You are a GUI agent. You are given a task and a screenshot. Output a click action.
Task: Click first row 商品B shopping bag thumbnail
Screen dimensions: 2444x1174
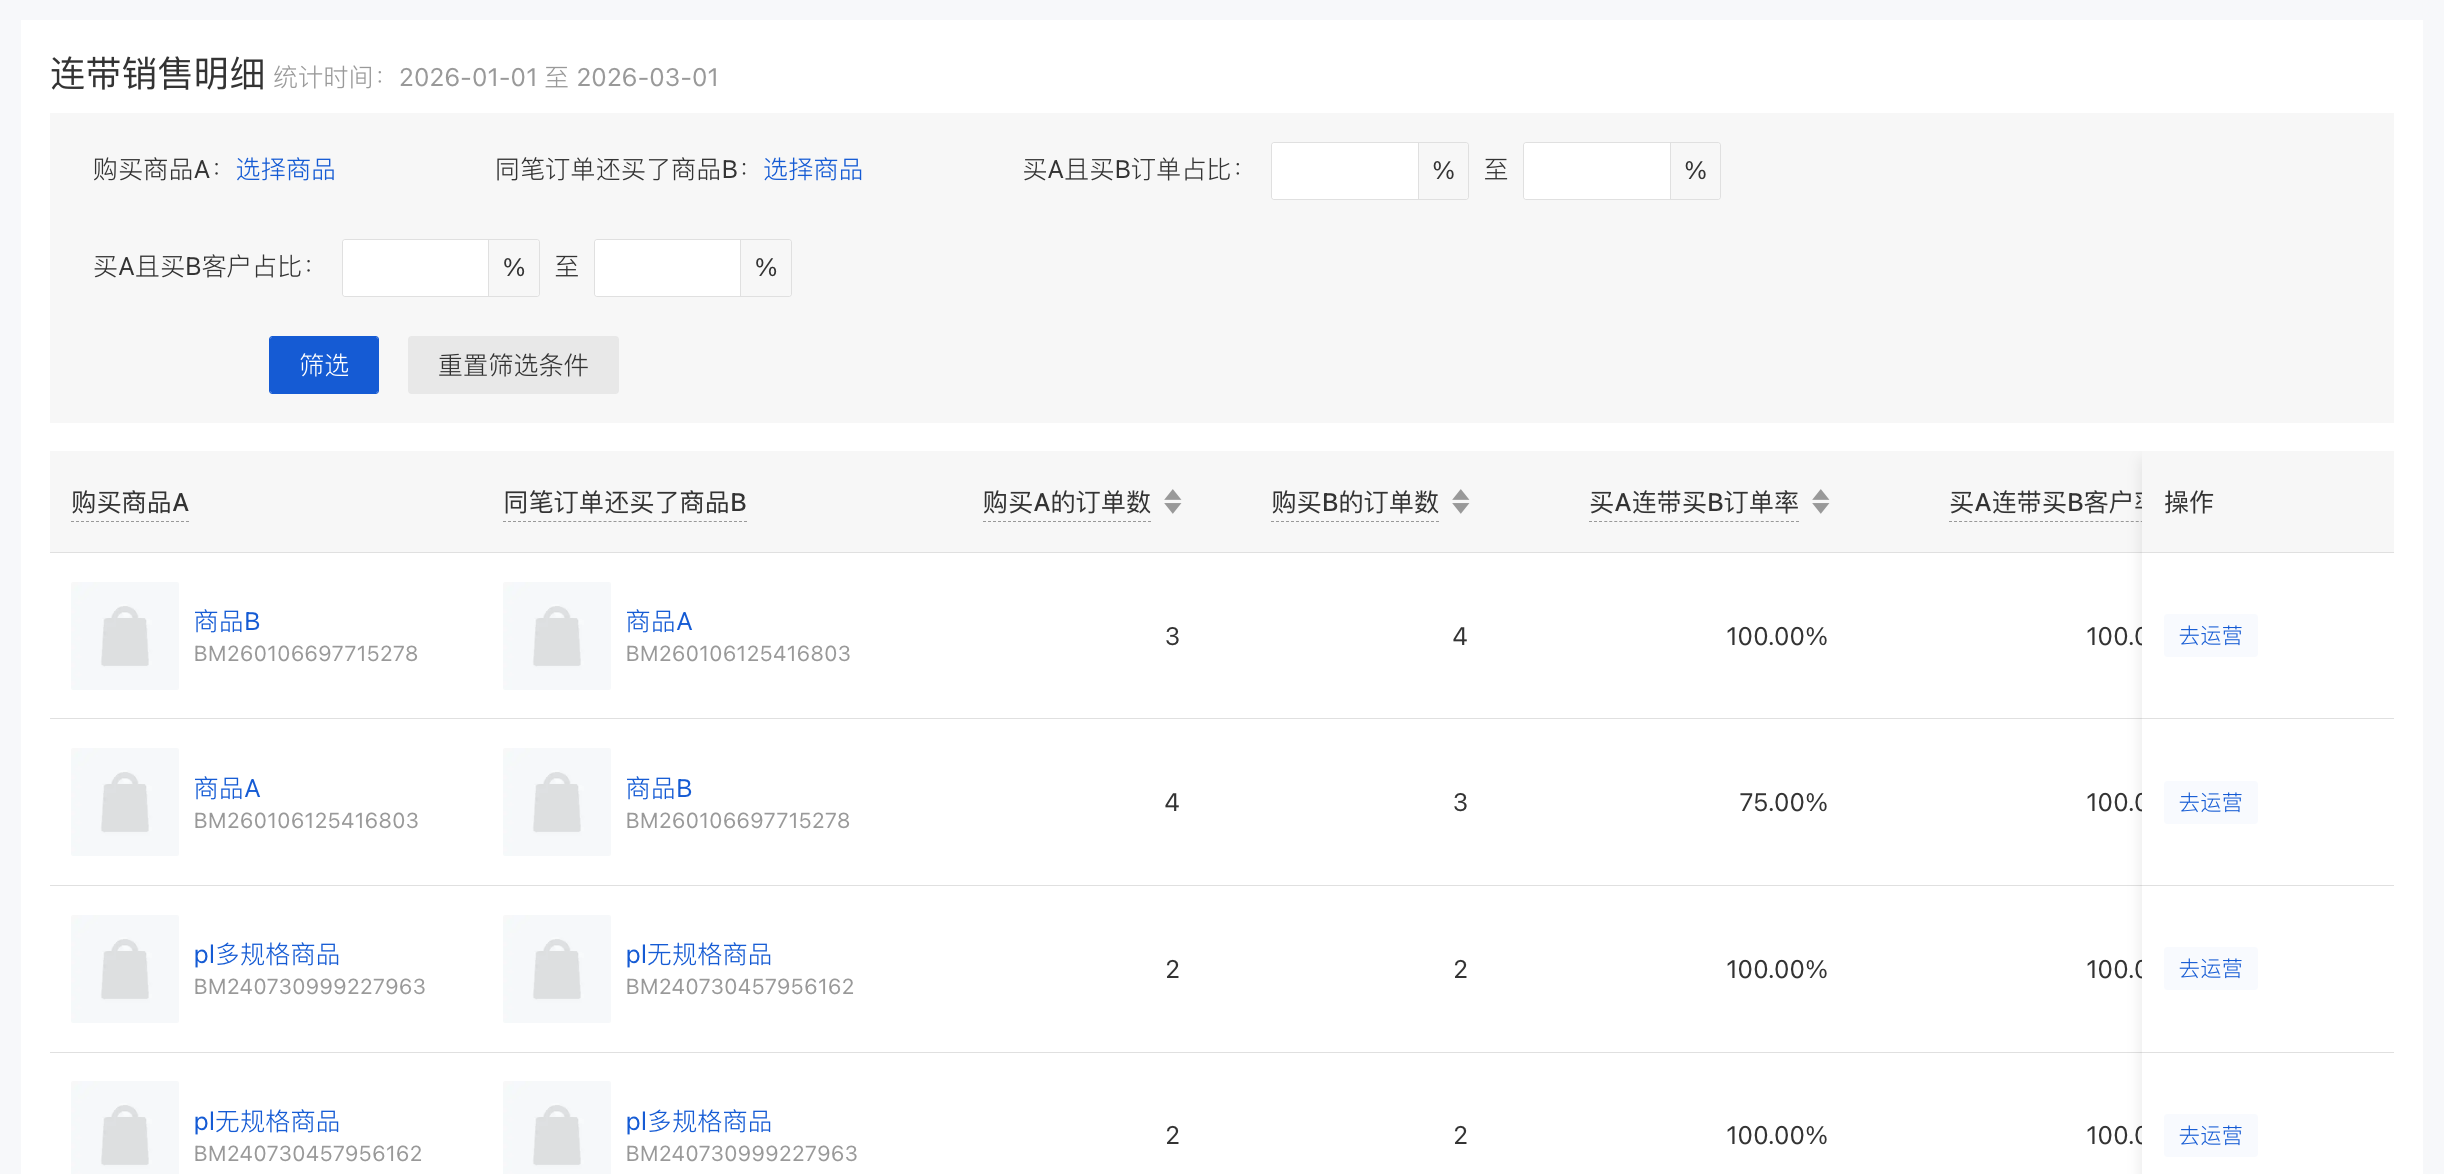(x=125, y=636)
